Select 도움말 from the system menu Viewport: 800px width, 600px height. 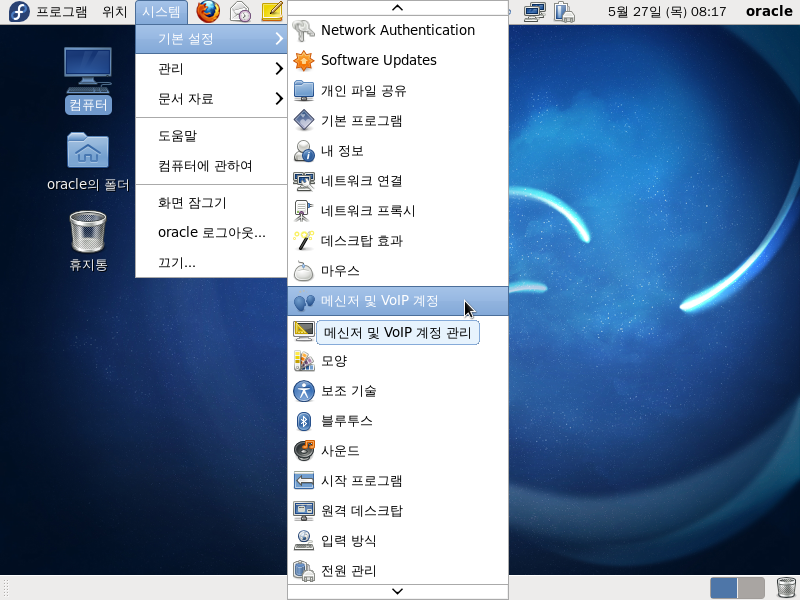tap(211, 136)
